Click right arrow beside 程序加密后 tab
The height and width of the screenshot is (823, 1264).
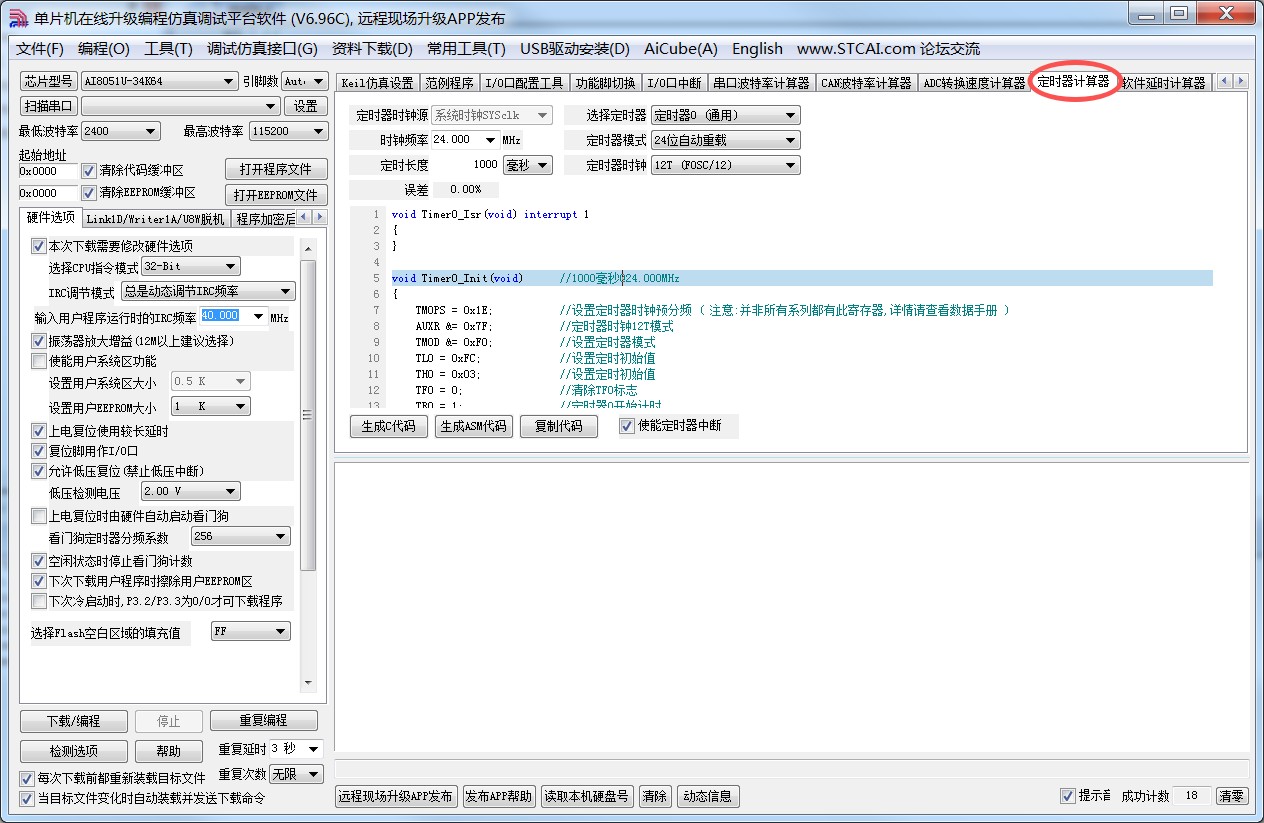[320, 217]
